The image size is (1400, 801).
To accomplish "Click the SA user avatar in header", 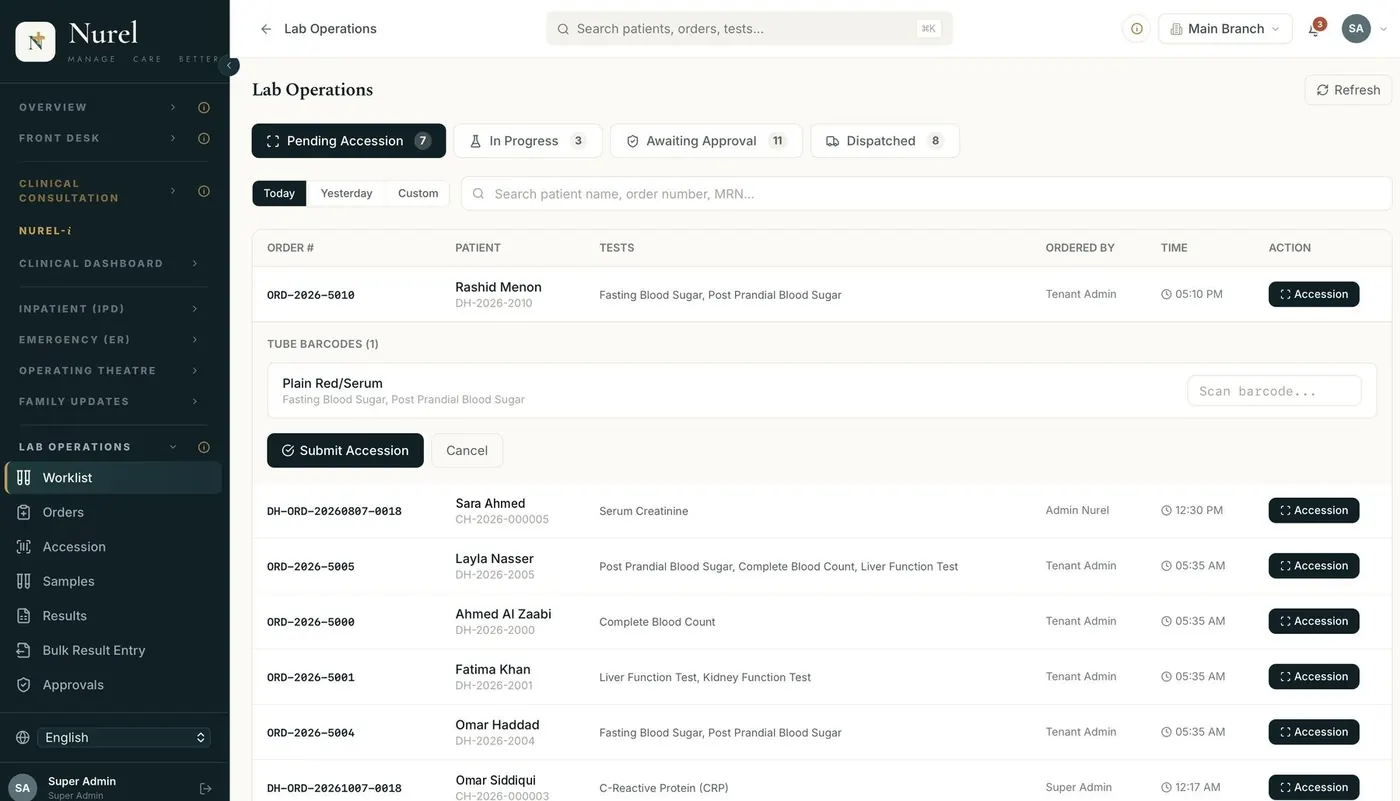I will (x=1356, y=29).
